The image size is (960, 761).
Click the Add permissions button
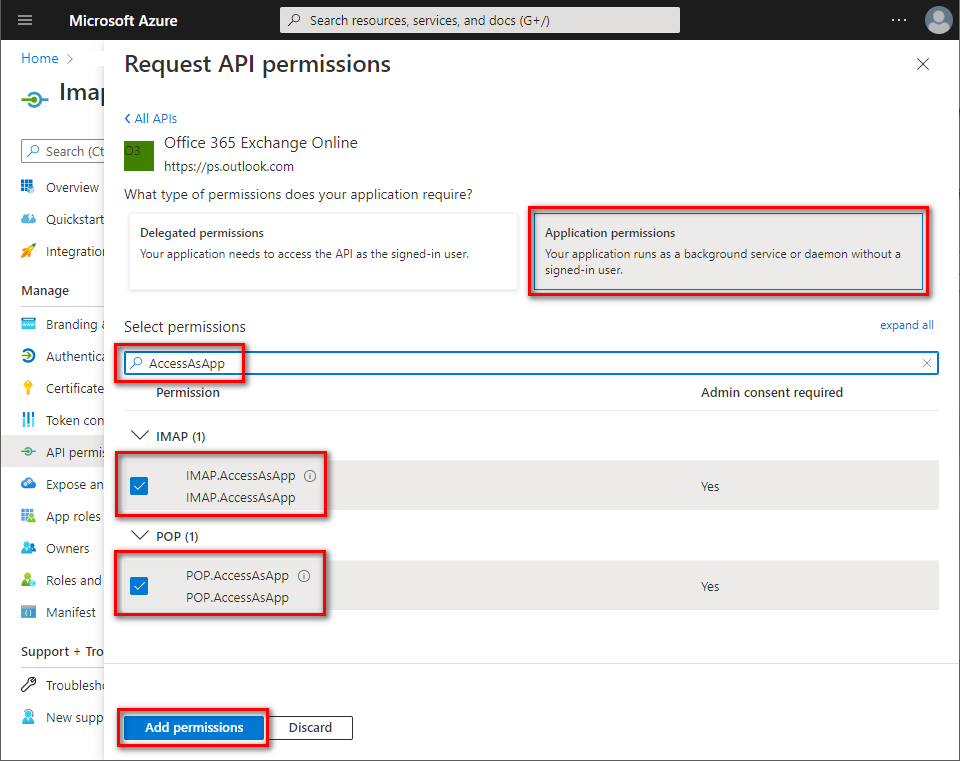click(x=194, y=727)
